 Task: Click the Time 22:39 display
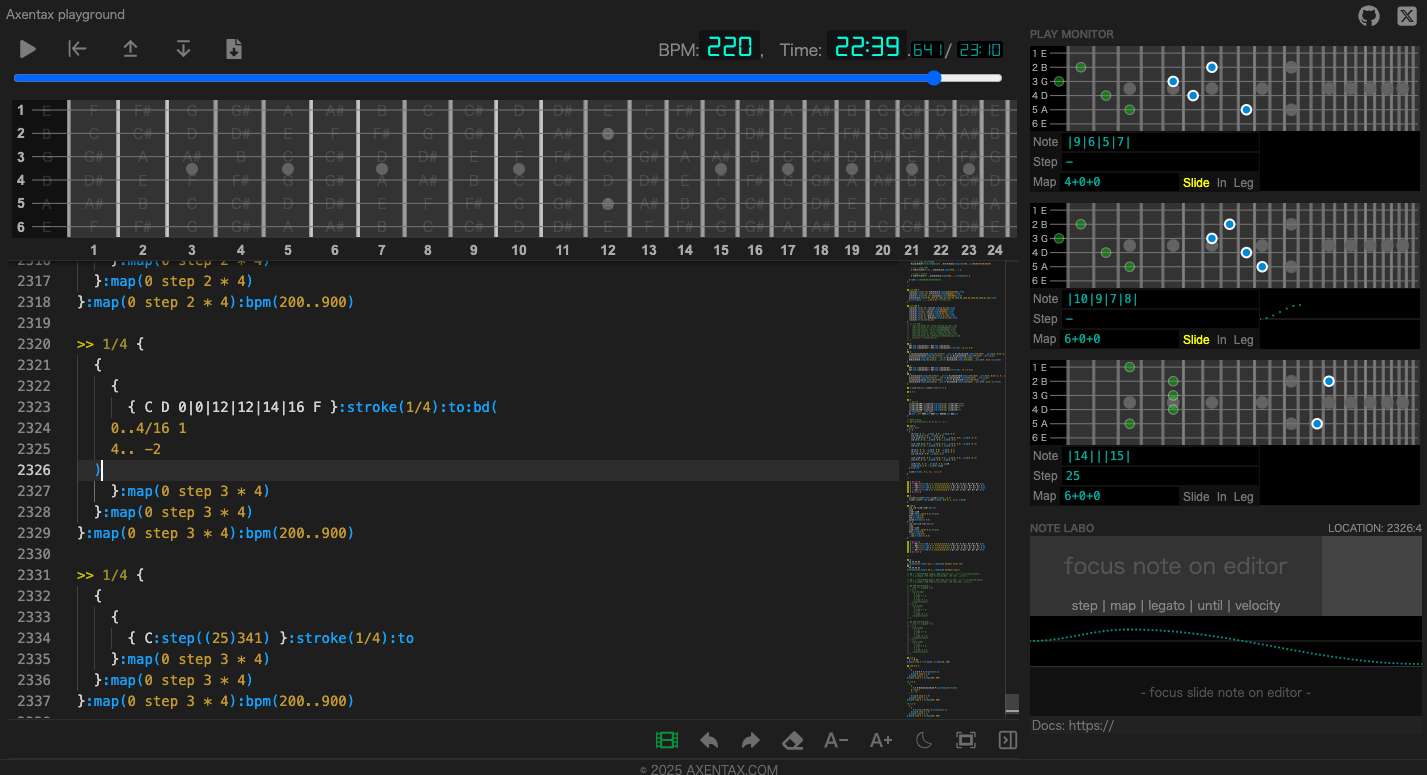(x=868, y=47)
